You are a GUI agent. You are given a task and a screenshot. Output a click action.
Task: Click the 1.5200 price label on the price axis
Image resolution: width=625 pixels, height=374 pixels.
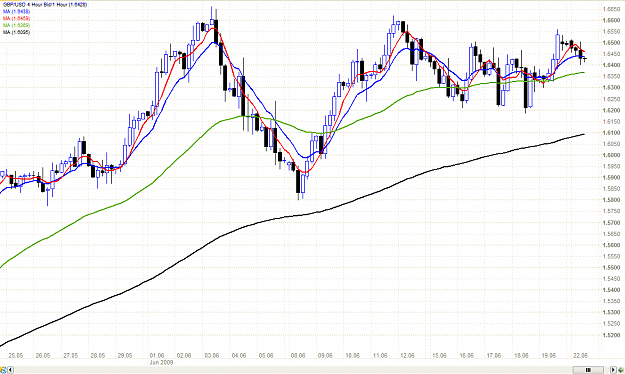point(611,335)
